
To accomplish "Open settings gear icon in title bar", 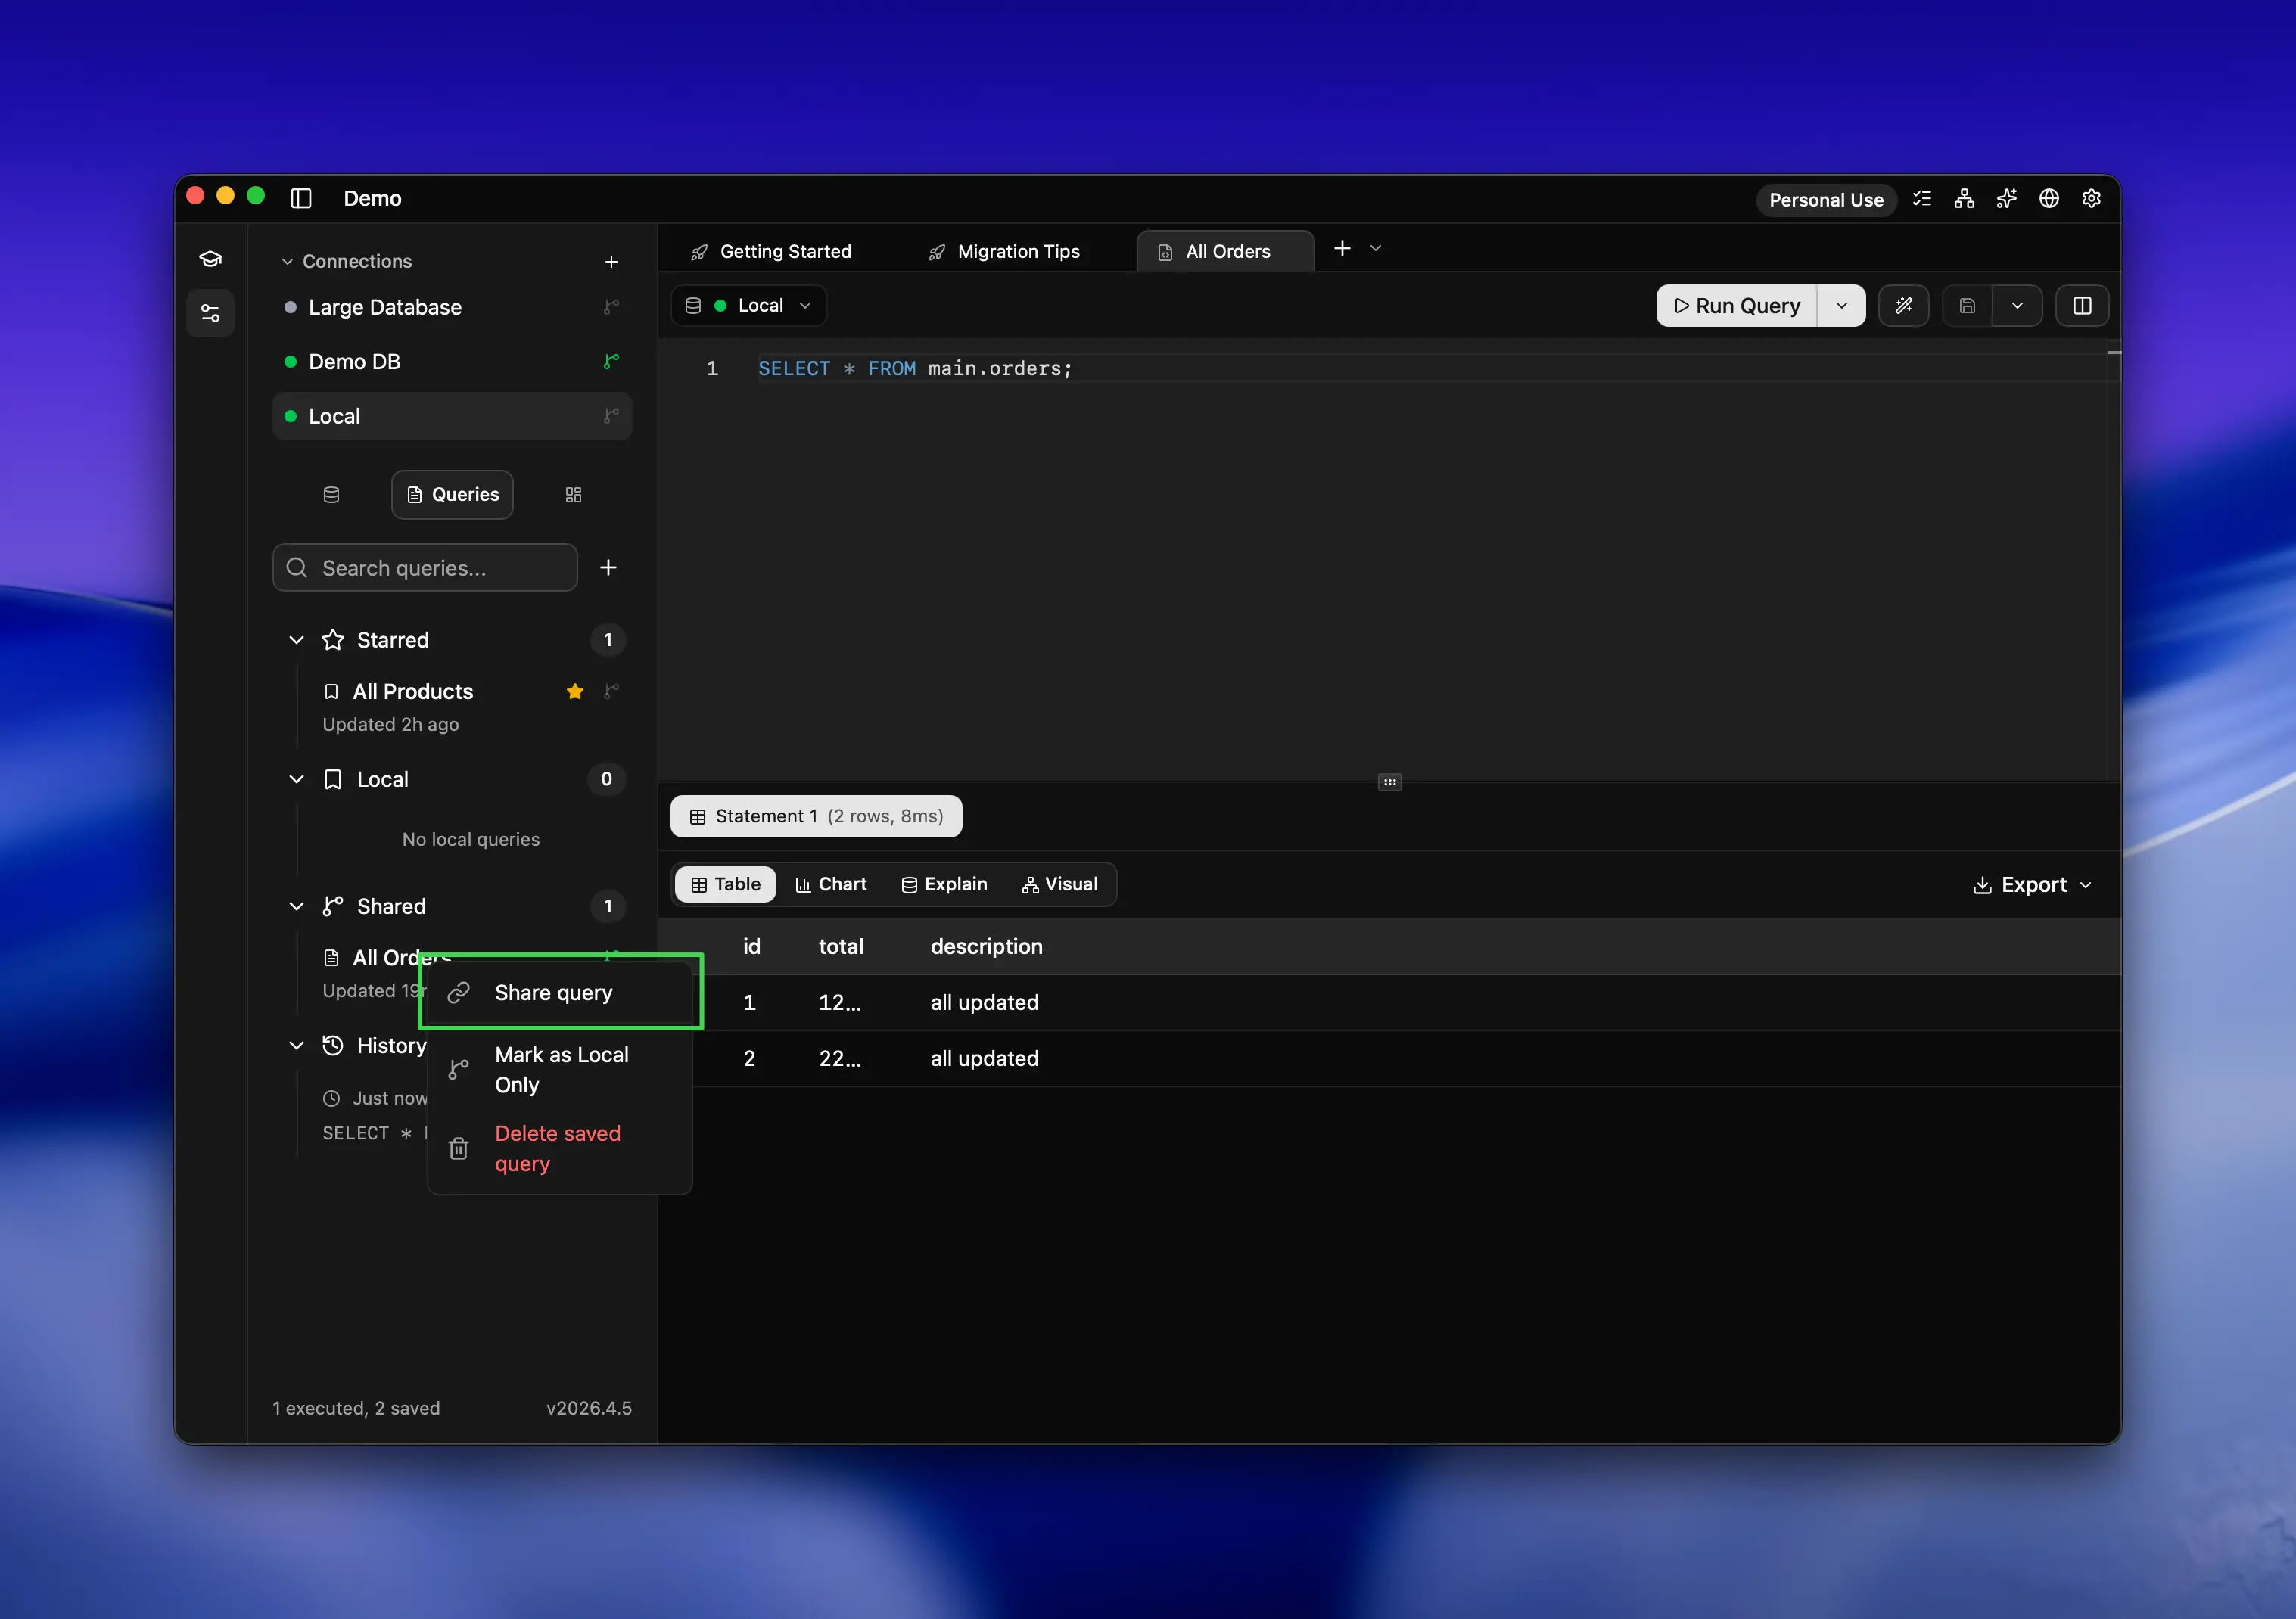I will point(2091,198).
